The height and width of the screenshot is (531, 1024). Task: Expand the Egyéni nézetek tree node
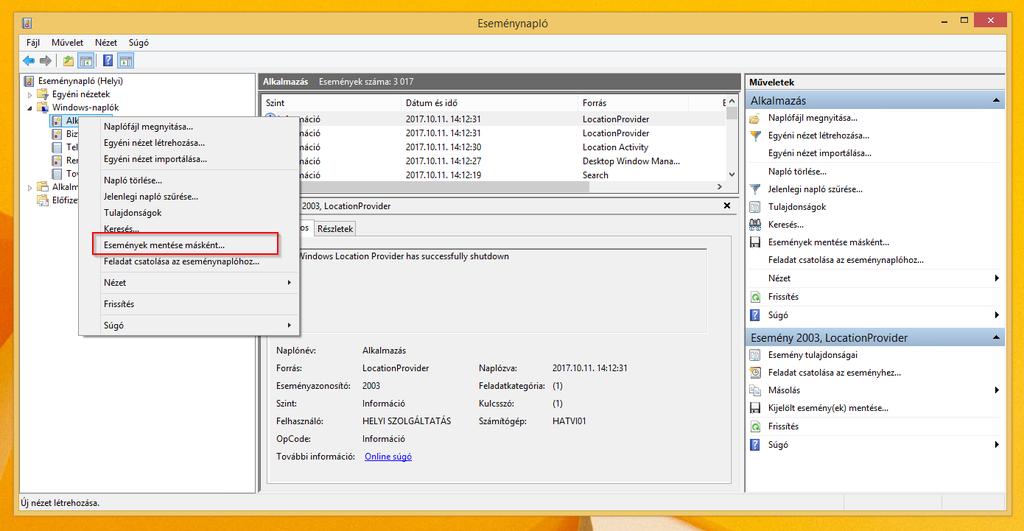click(29, 95)
